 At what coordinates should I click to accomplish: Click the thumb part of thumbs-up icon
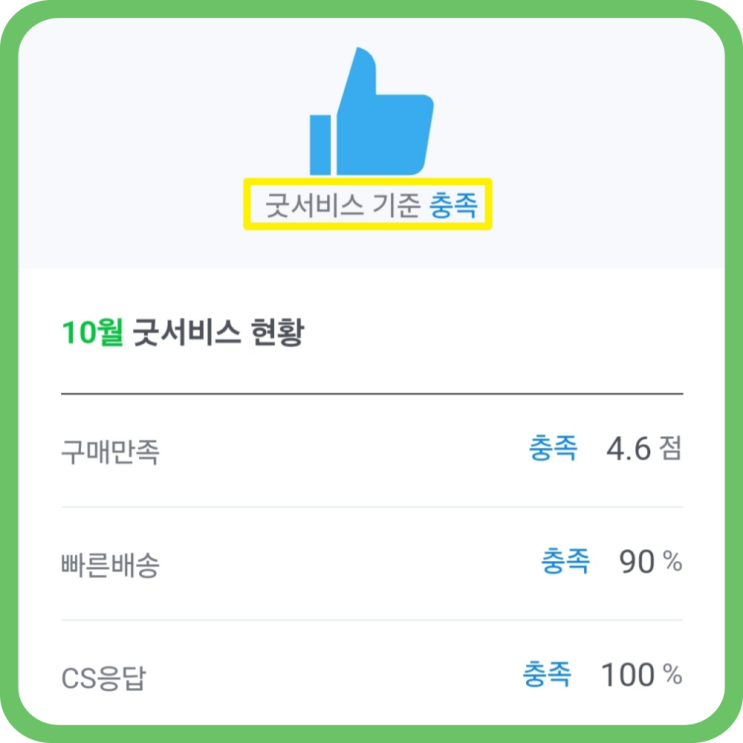tap(358, 75)
